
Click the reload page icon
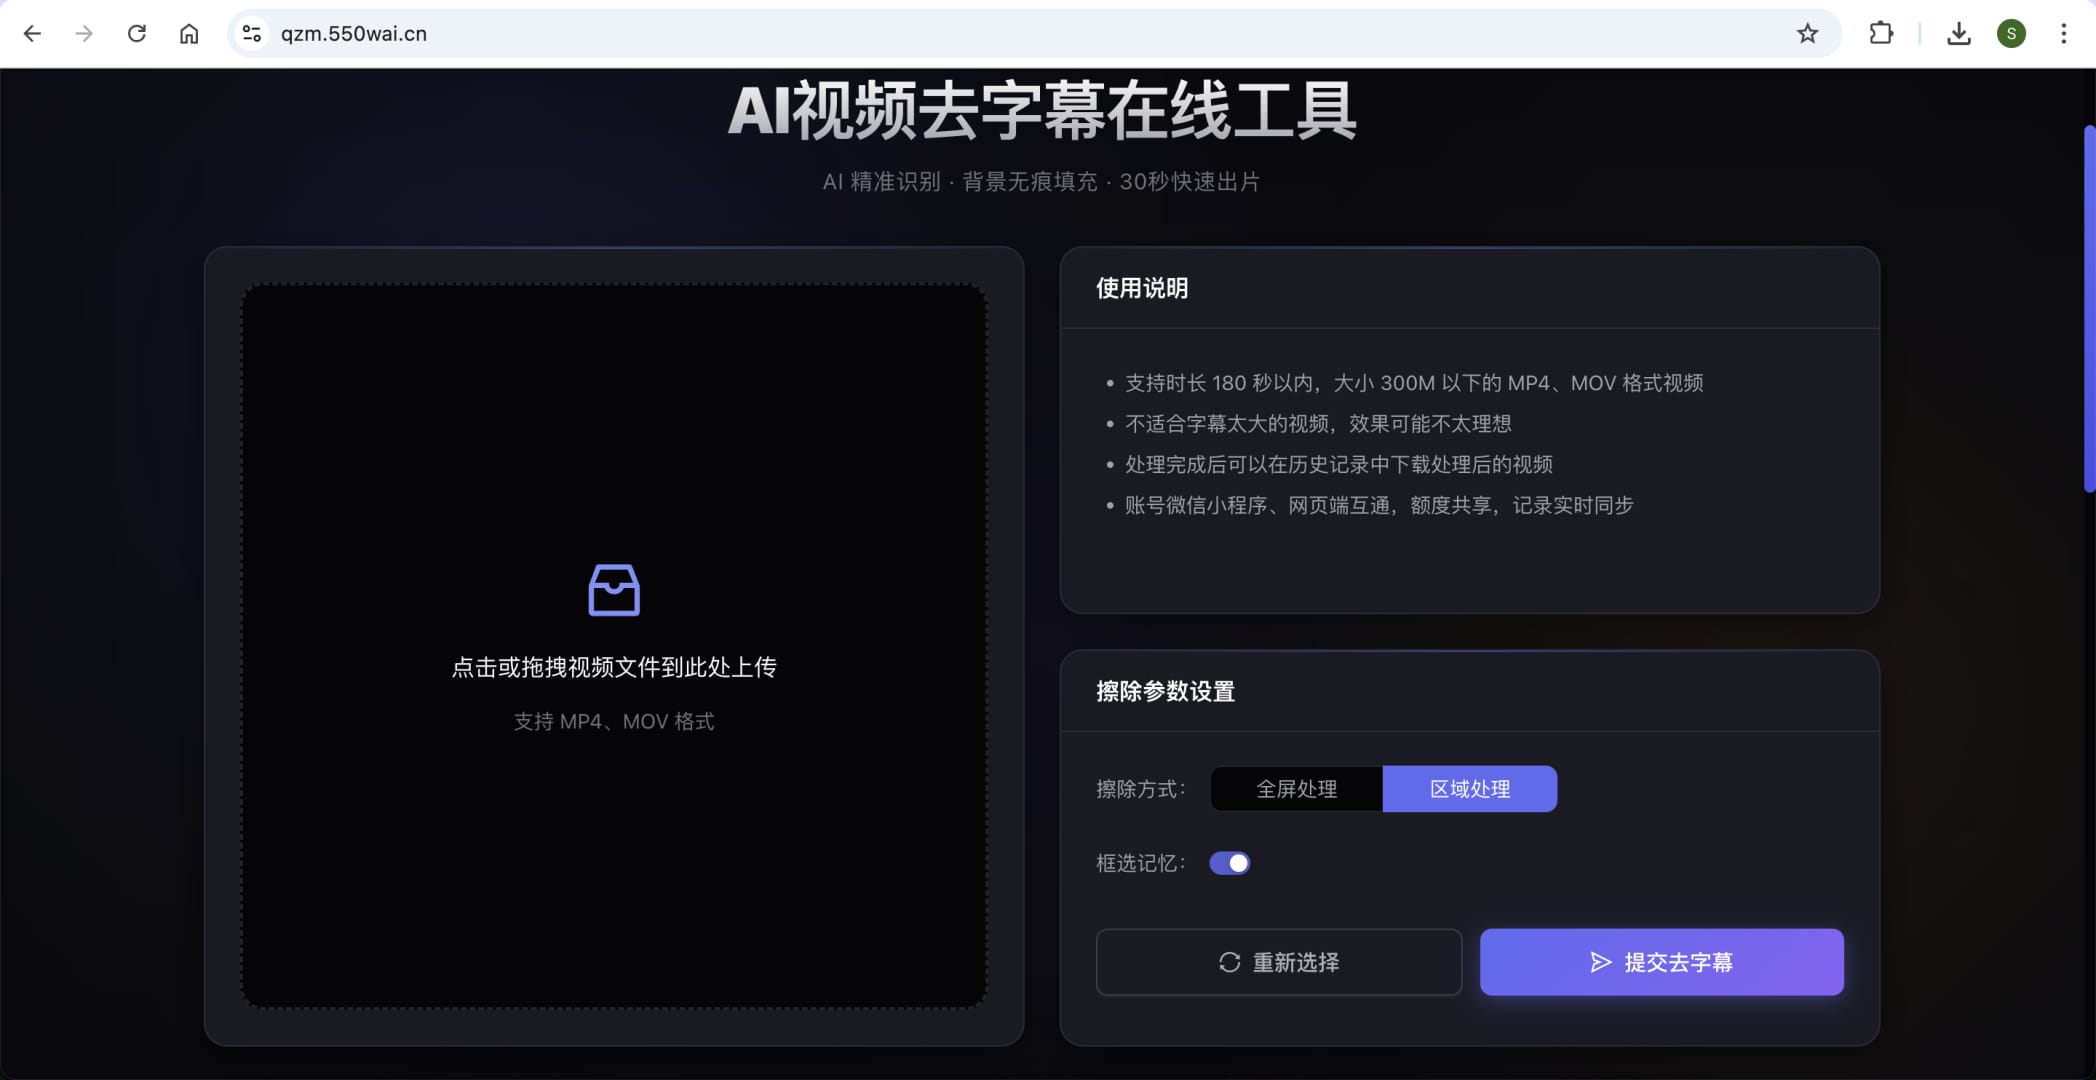pyautogui.click(x=137, y=33)
